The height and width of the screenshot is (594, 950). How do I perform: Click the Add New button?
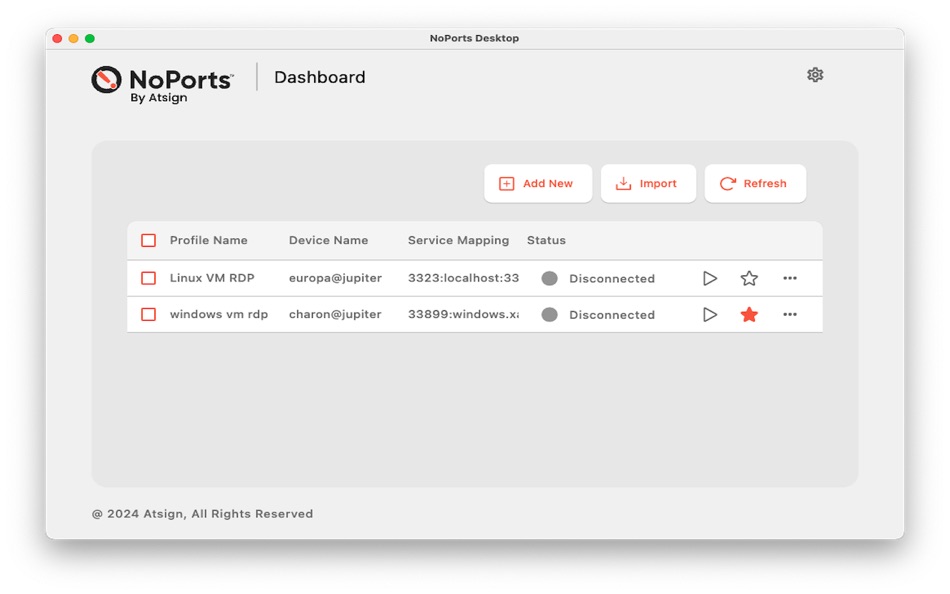coord(537,183)
